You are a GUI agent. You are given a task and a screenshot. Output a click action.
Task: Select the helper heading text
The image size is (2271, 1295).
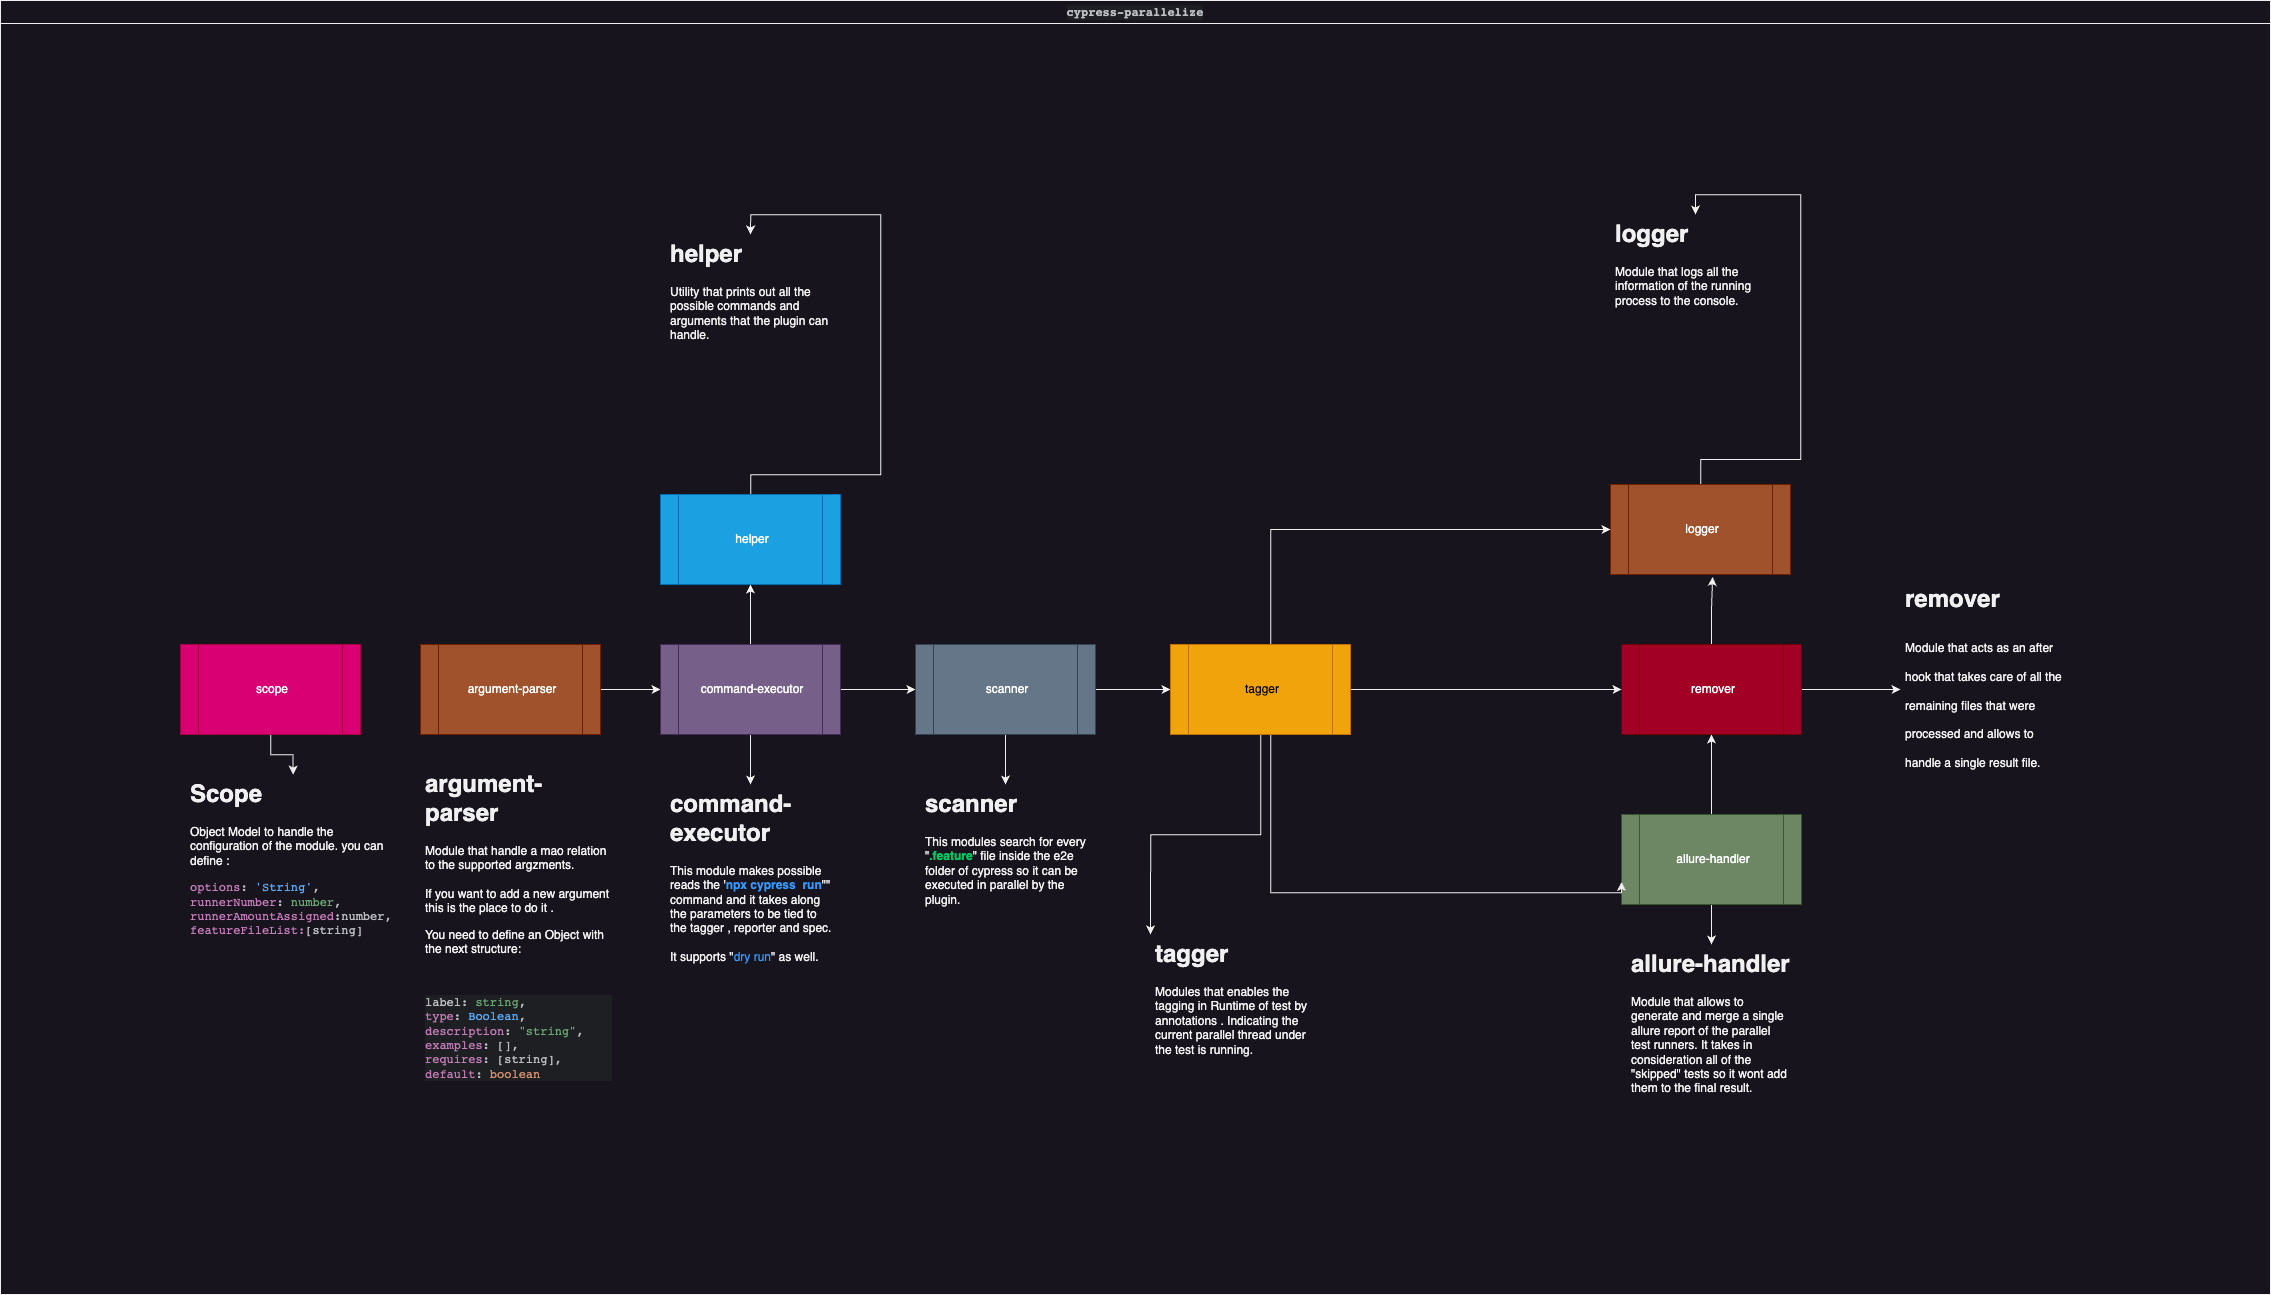tap(706, 254)
